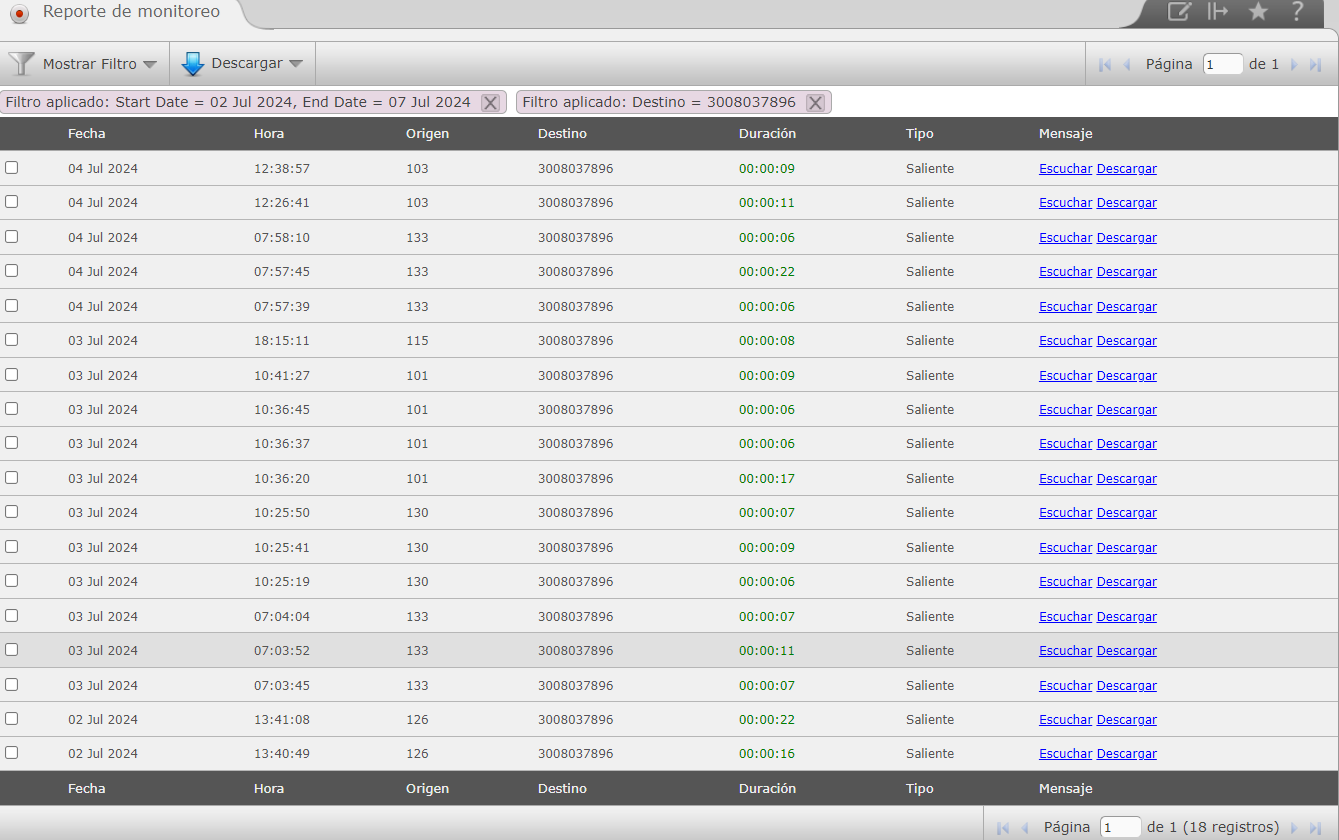Download the 07:03:52 call recording
The height and width of the screenshot is (840, 1339).
point(1126,651)
